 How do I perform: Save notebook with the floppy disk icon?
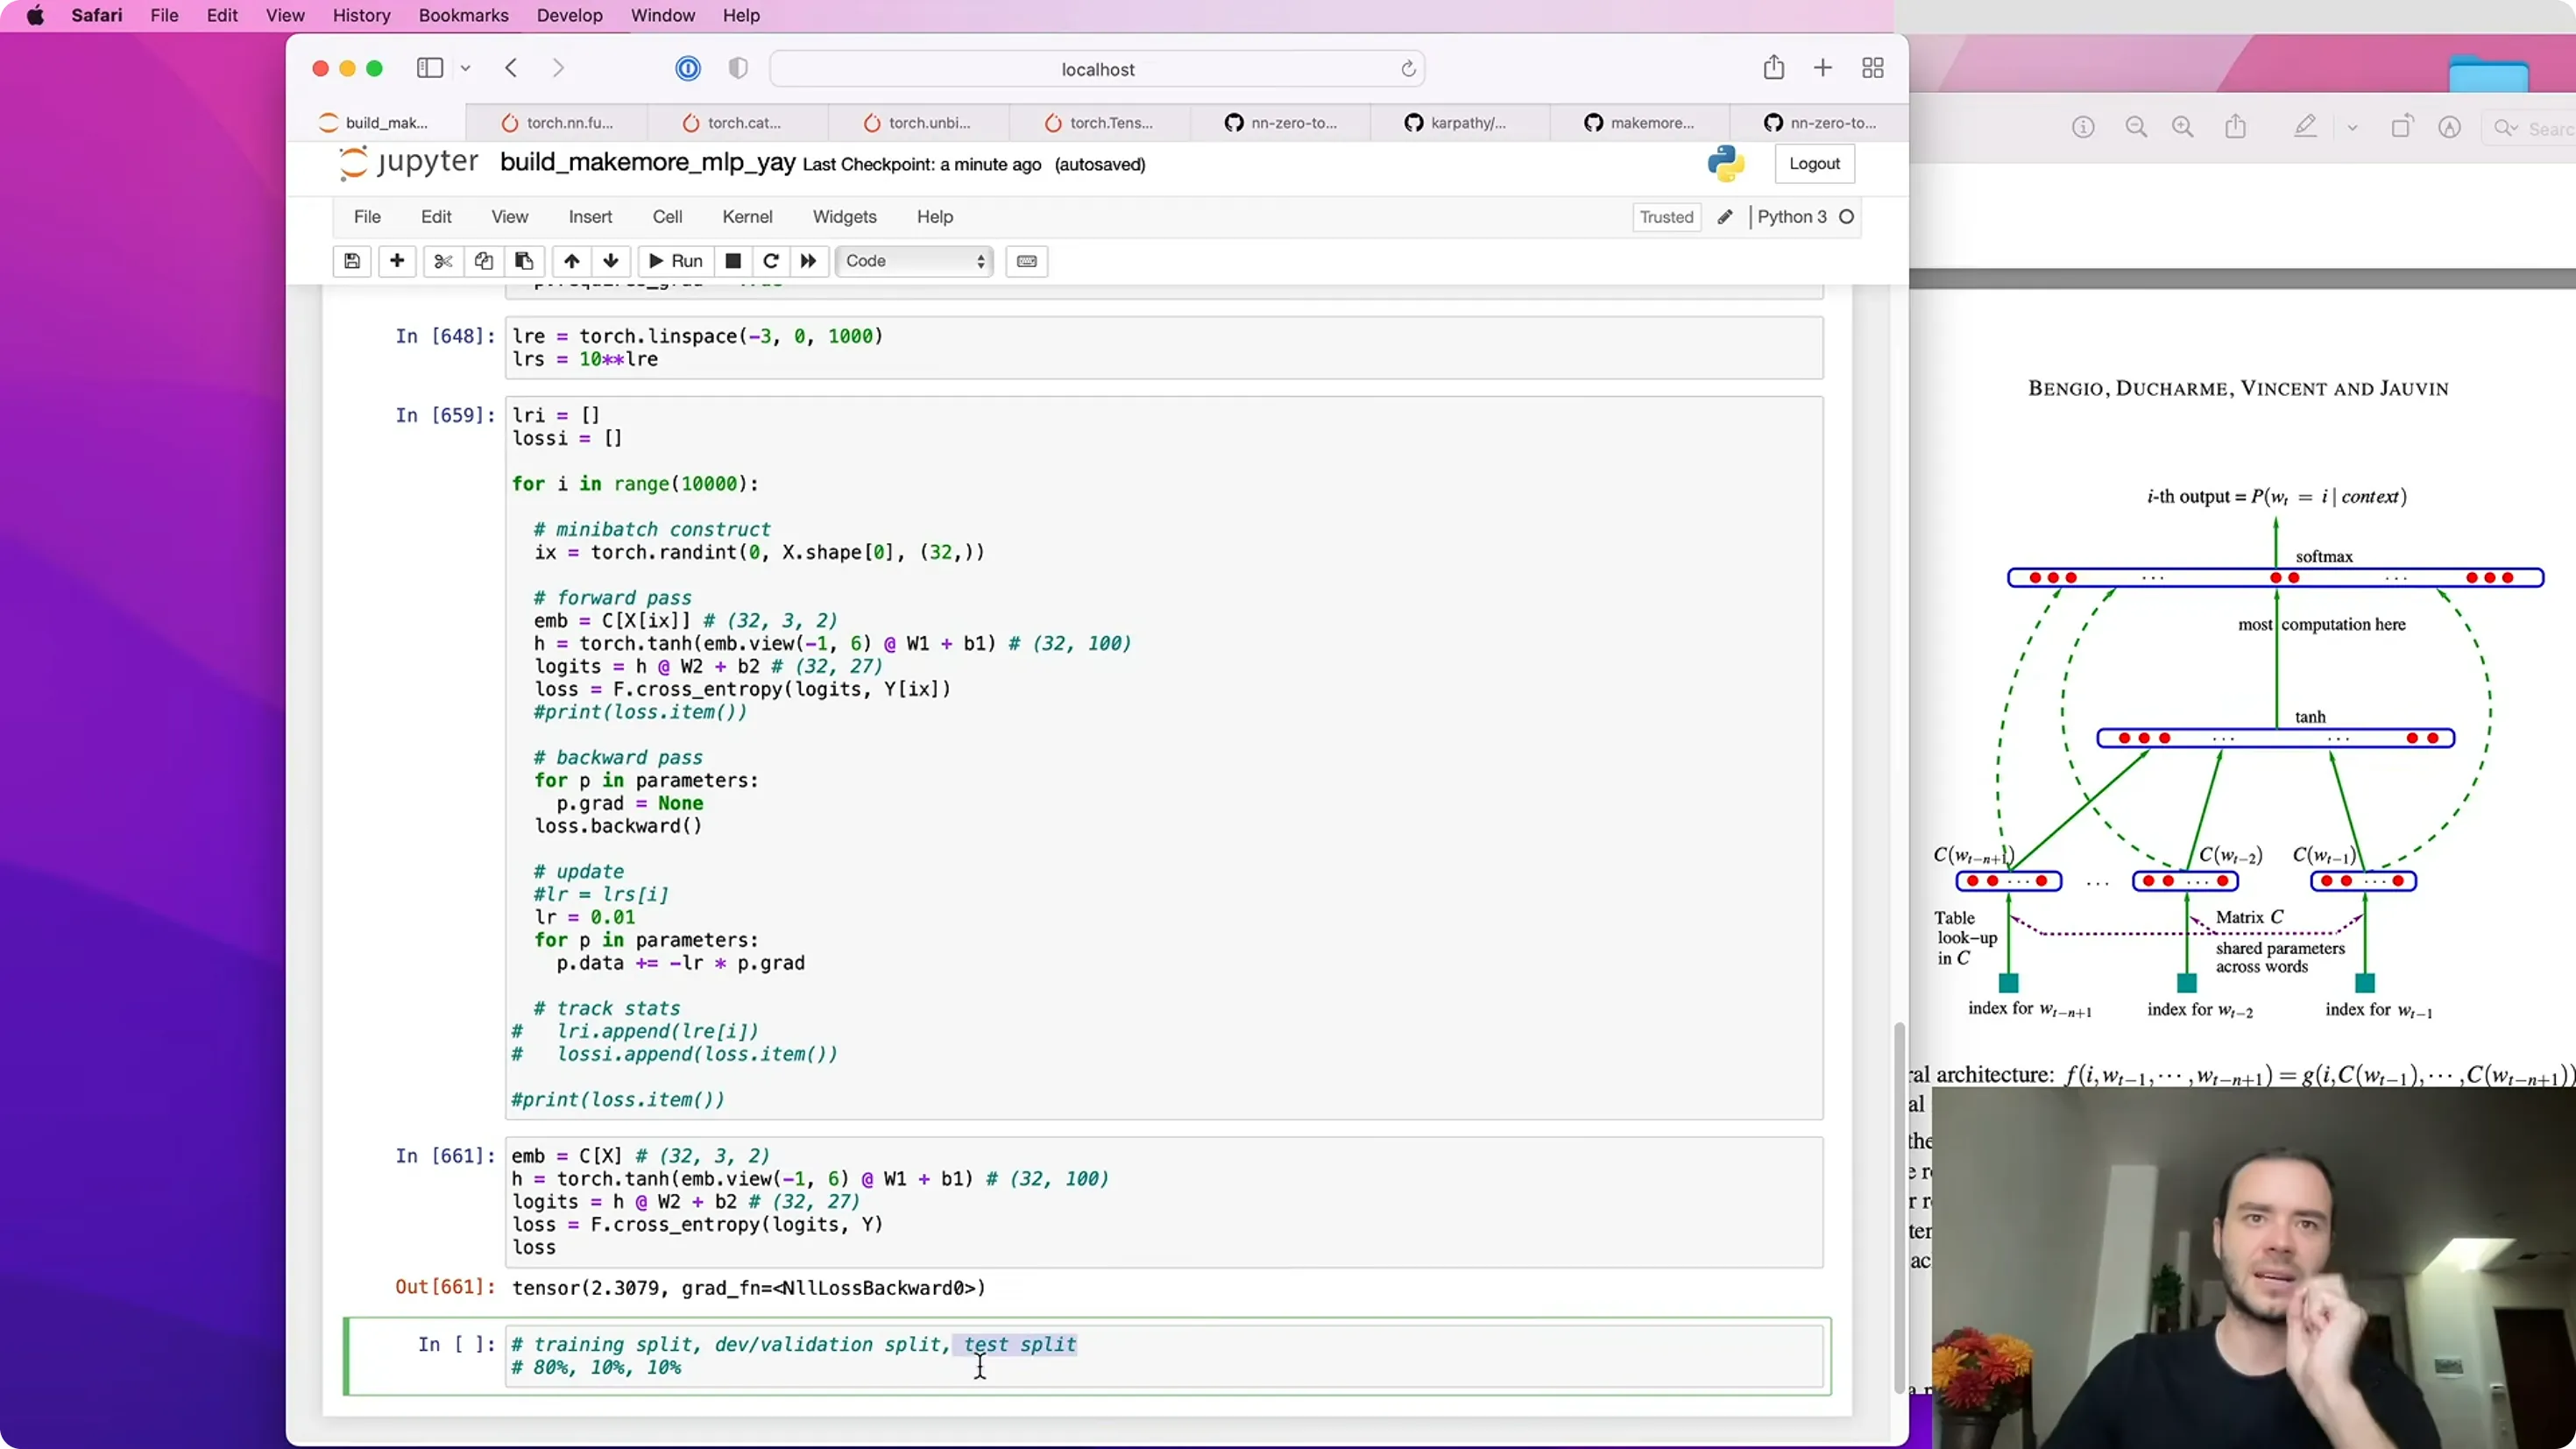pyautogui.click(x=352, y=261)
